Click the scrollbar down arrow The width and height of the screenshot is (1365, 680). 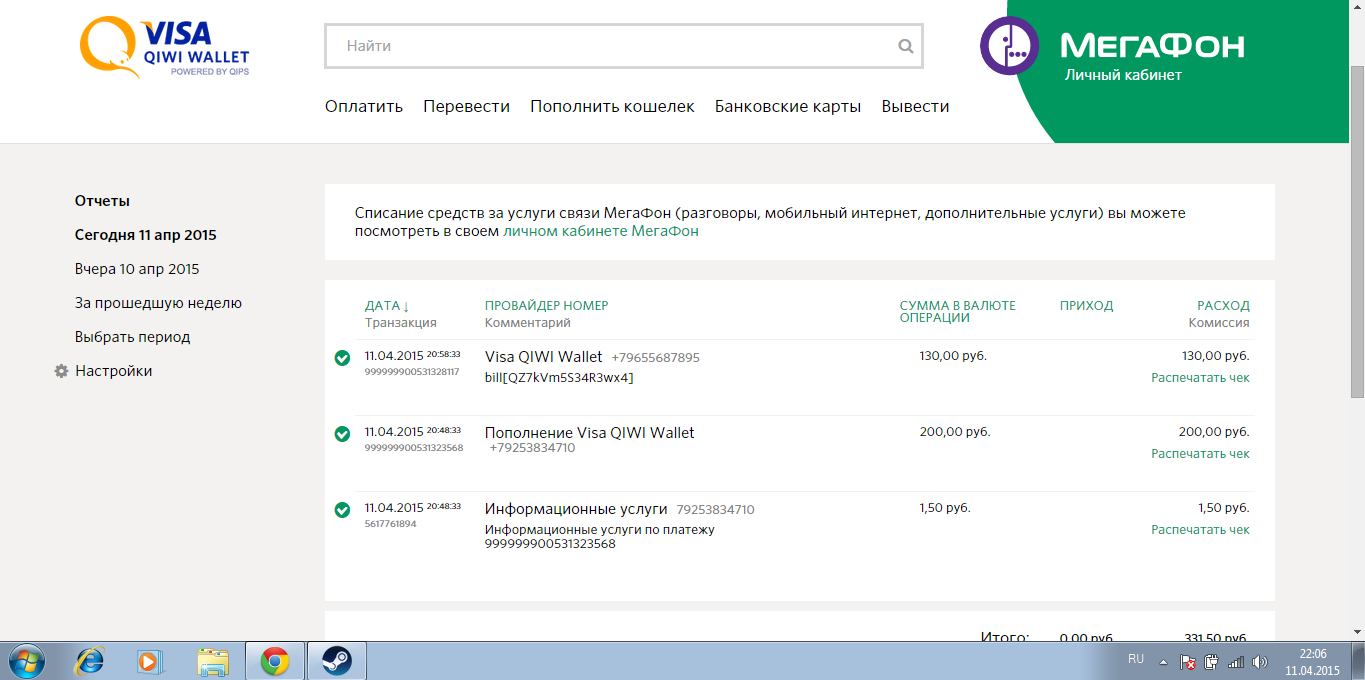[x=1357, y=631]
